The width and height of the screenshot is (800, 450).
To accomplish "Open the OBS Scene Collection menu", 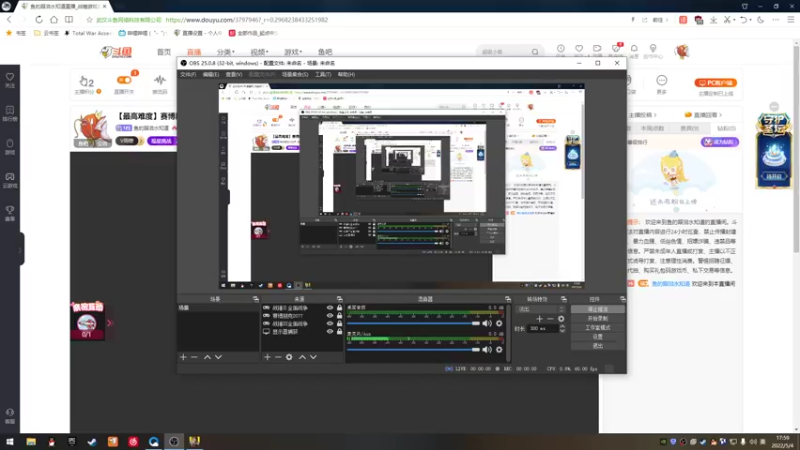I will coord(295,74).
